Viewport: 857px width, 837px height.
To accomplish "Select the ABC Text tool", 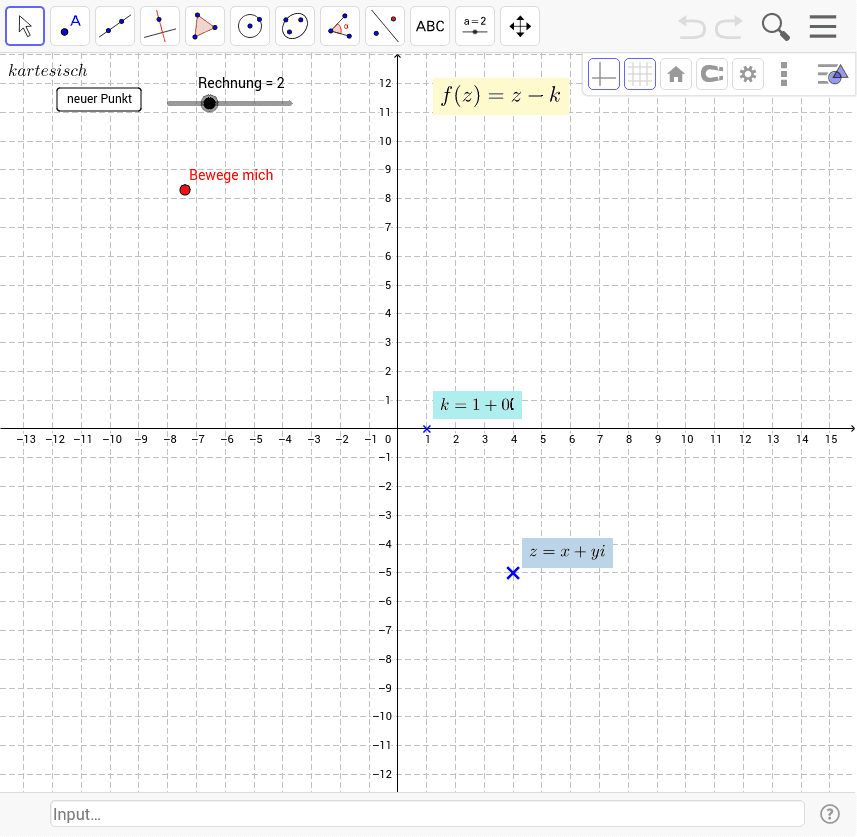I will pos(430,26).
